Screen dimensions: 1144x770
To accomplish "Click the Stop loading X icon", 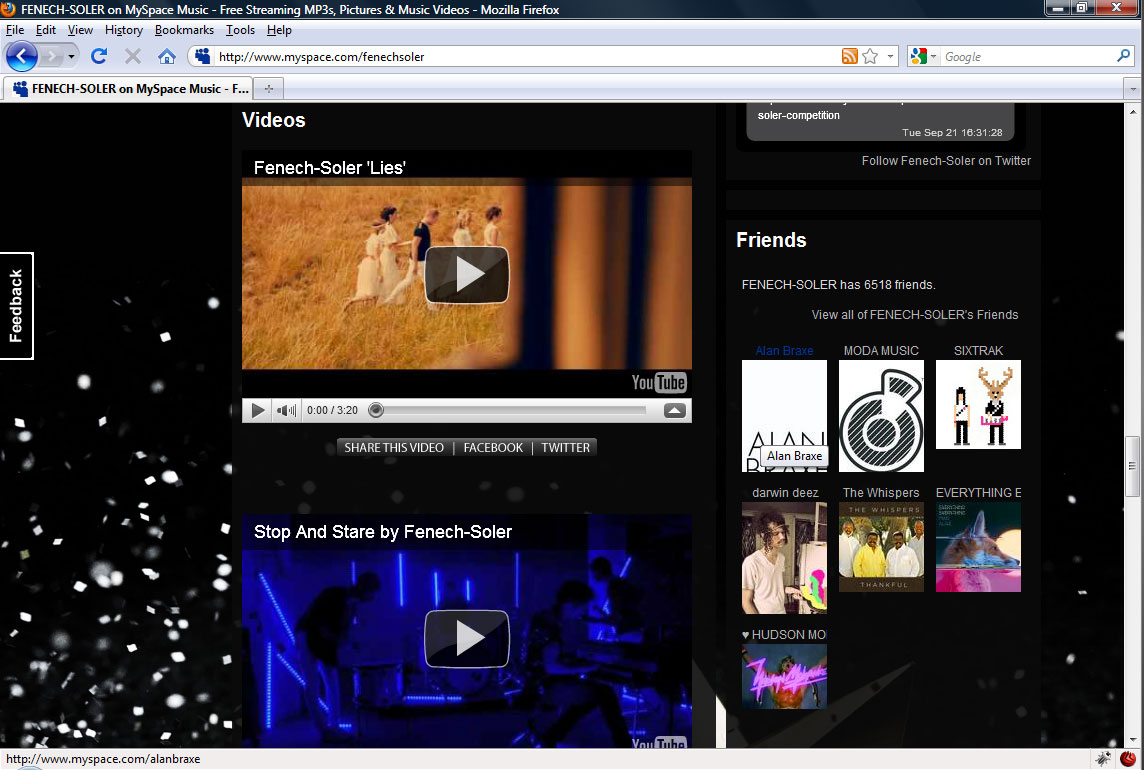I will [133, 56].
